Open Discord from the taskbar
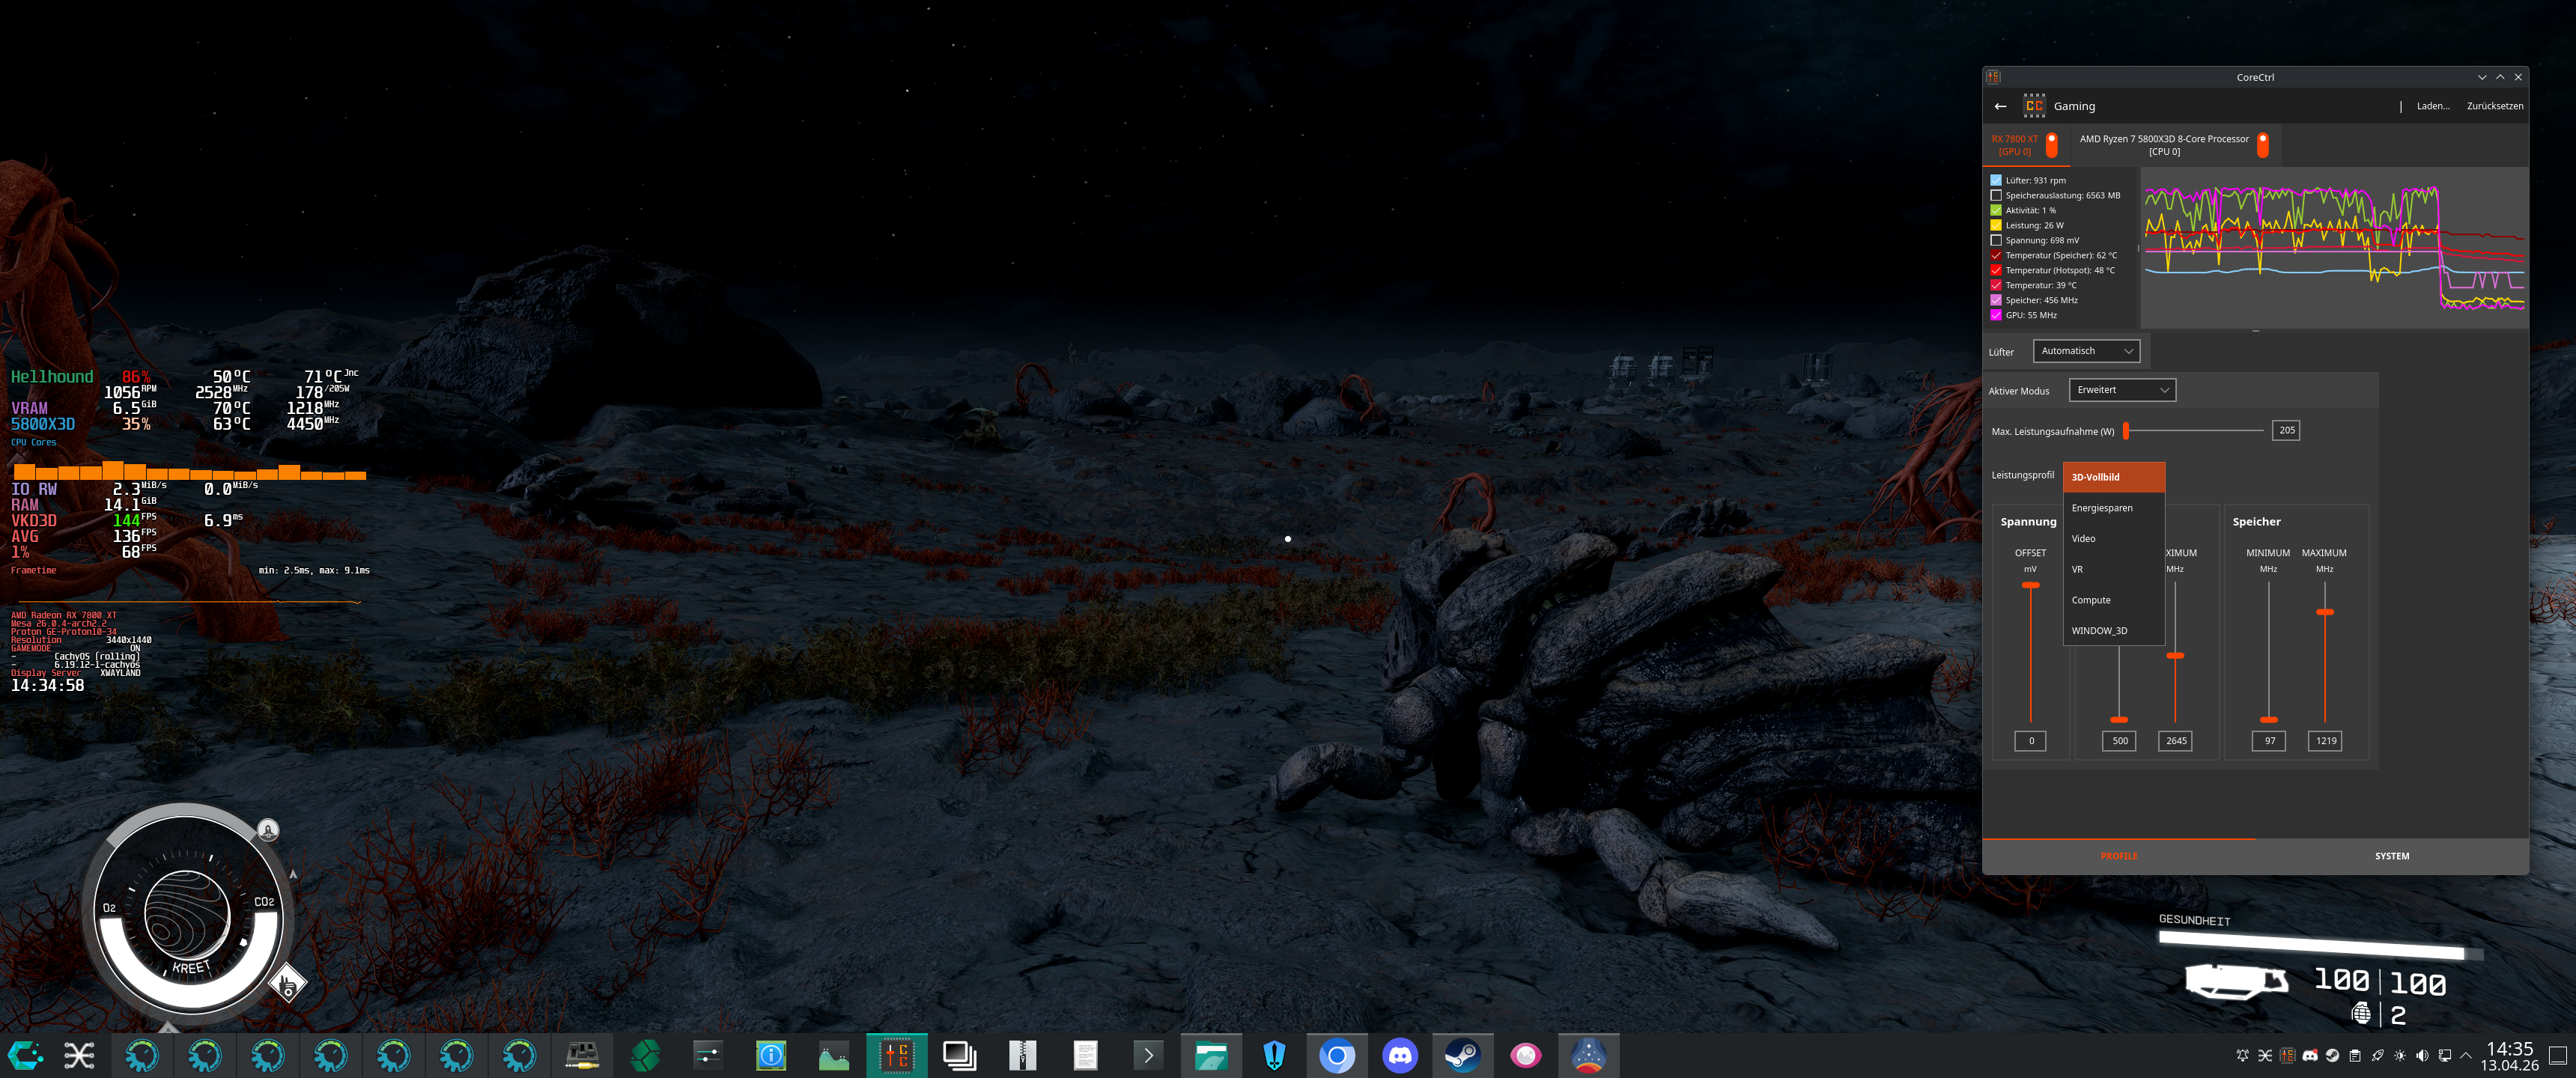 tap(1400, 1055)
